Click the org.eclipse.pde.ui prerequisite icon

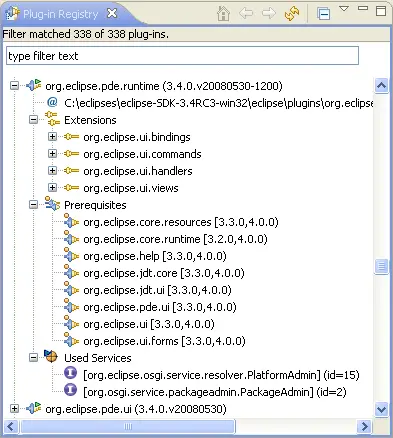tap(71, 306)
